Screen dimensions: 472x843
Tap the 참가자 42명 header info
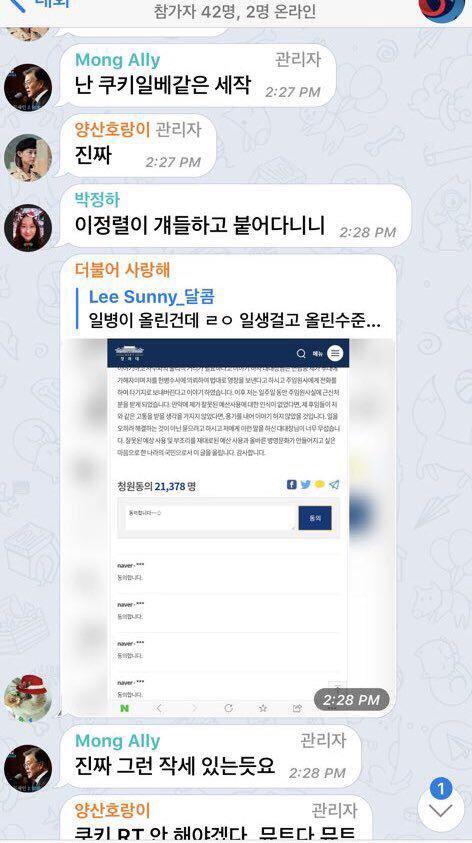click(x=234, y=11)
